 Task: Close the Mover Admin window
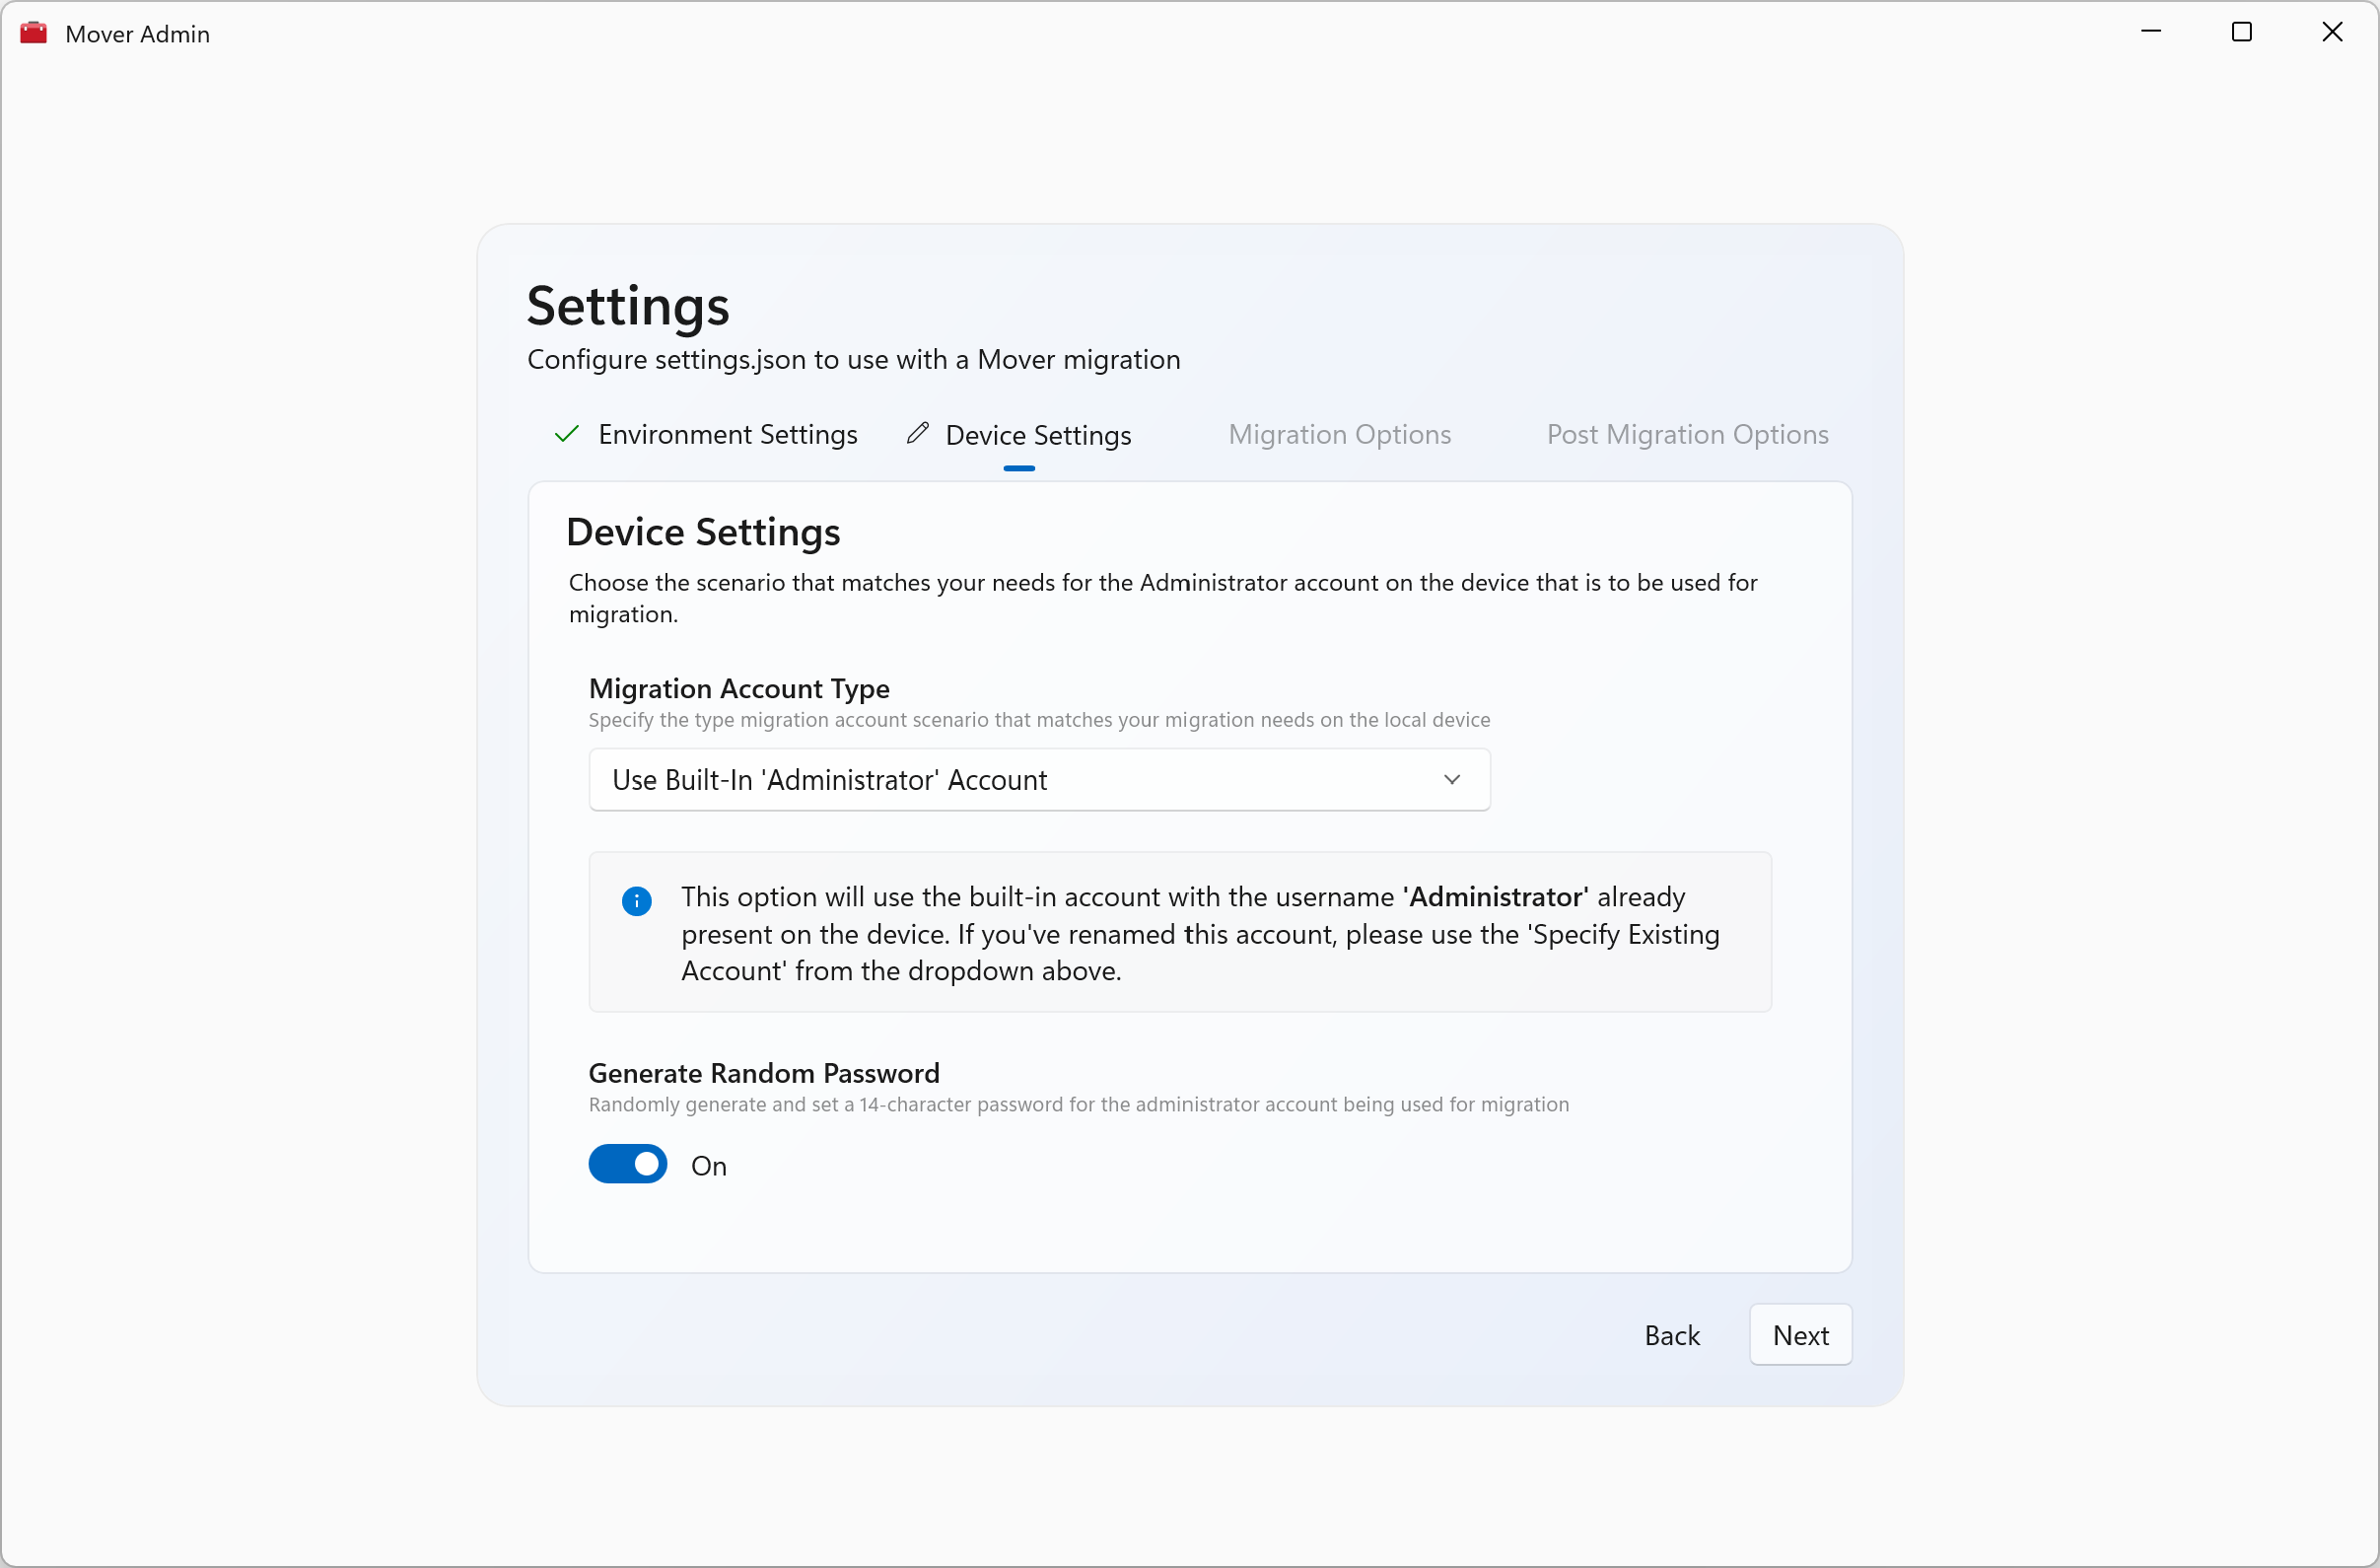[2332, 32]
